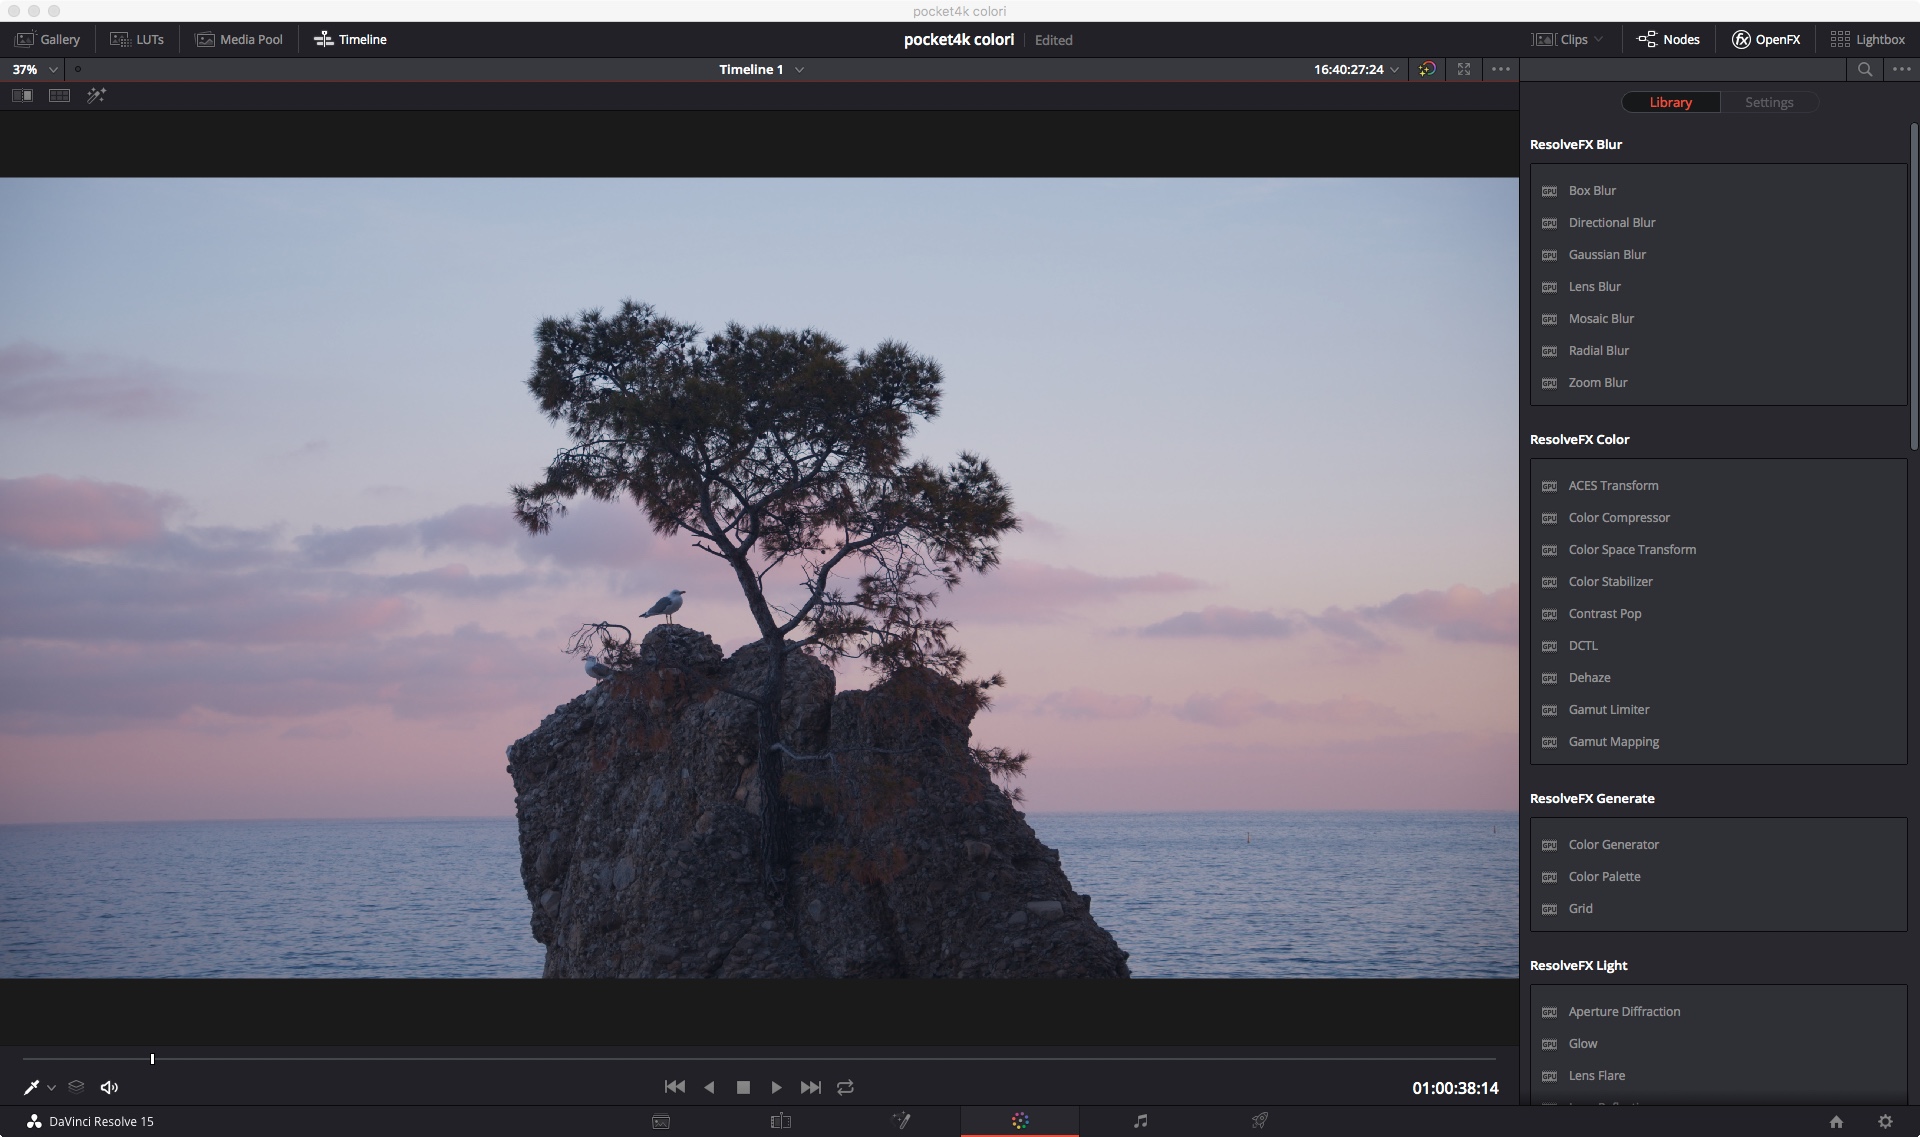Click the viewer scrubber playhead
The height and width of the screenshot is (1137, 1920).
(x=152, y=1058)
